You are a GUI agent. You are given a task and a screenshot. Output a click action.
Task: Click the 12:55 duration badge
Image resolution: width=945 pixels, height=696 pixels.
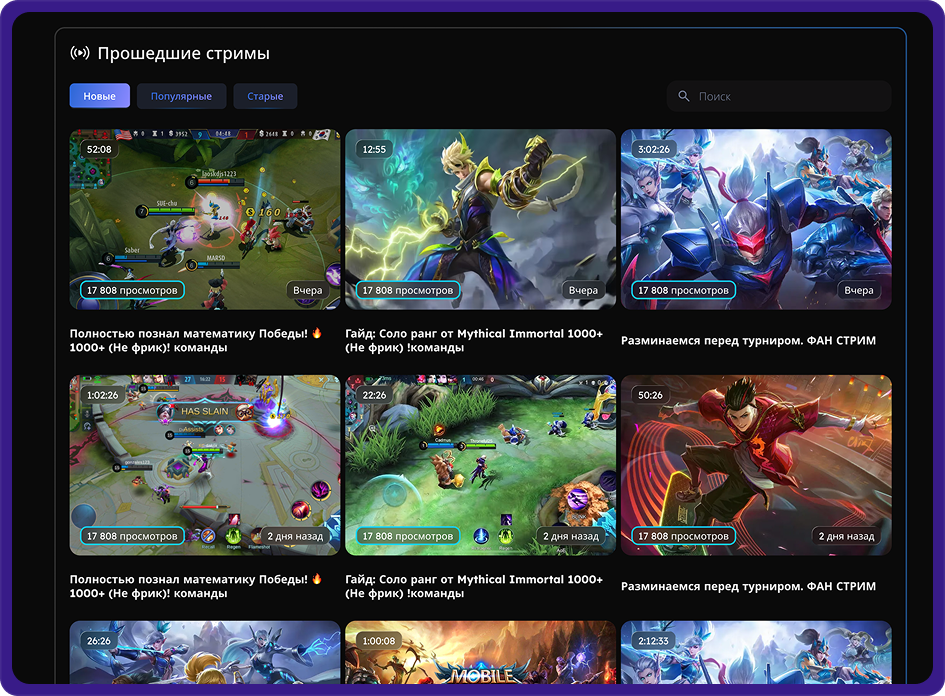(x=374, y=149)
